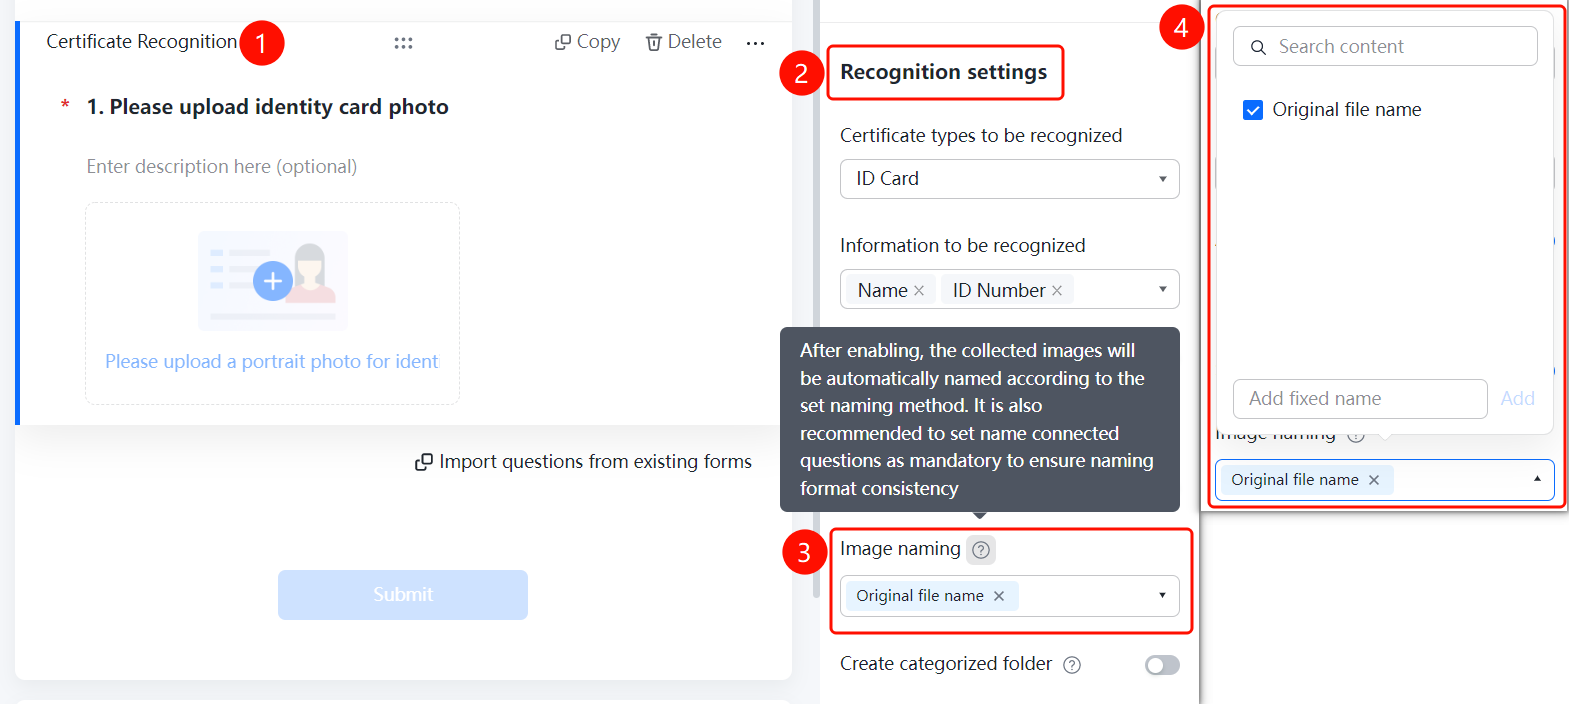The height and width of the screenshot is (704, 1569).
Task: Click the Copy icon on the question card
Action: click(563, 42)
